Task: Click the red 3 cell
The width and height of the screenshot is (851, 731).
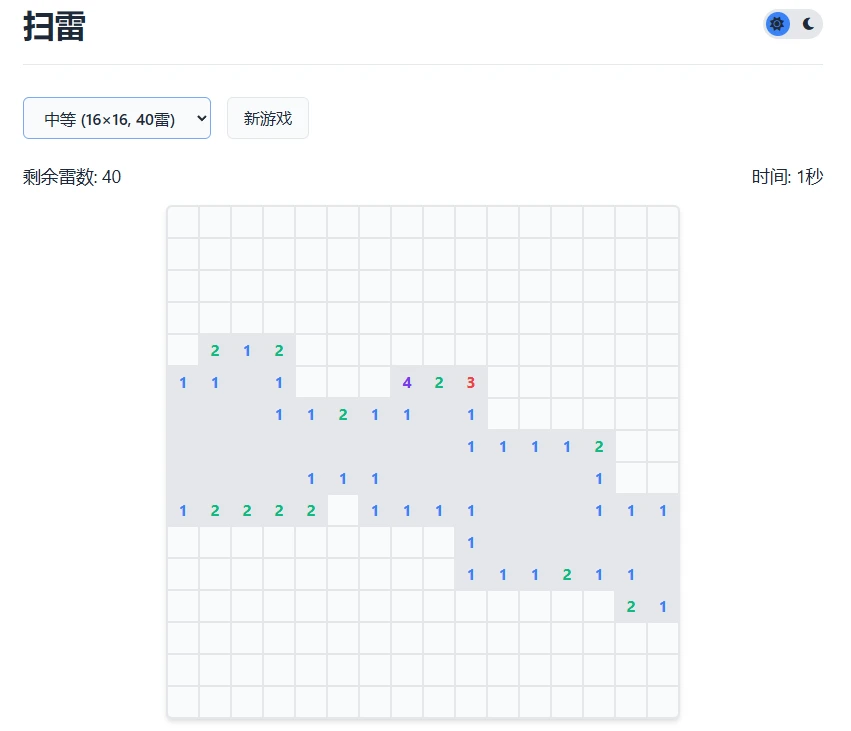Action: click(x=471, y=382)
